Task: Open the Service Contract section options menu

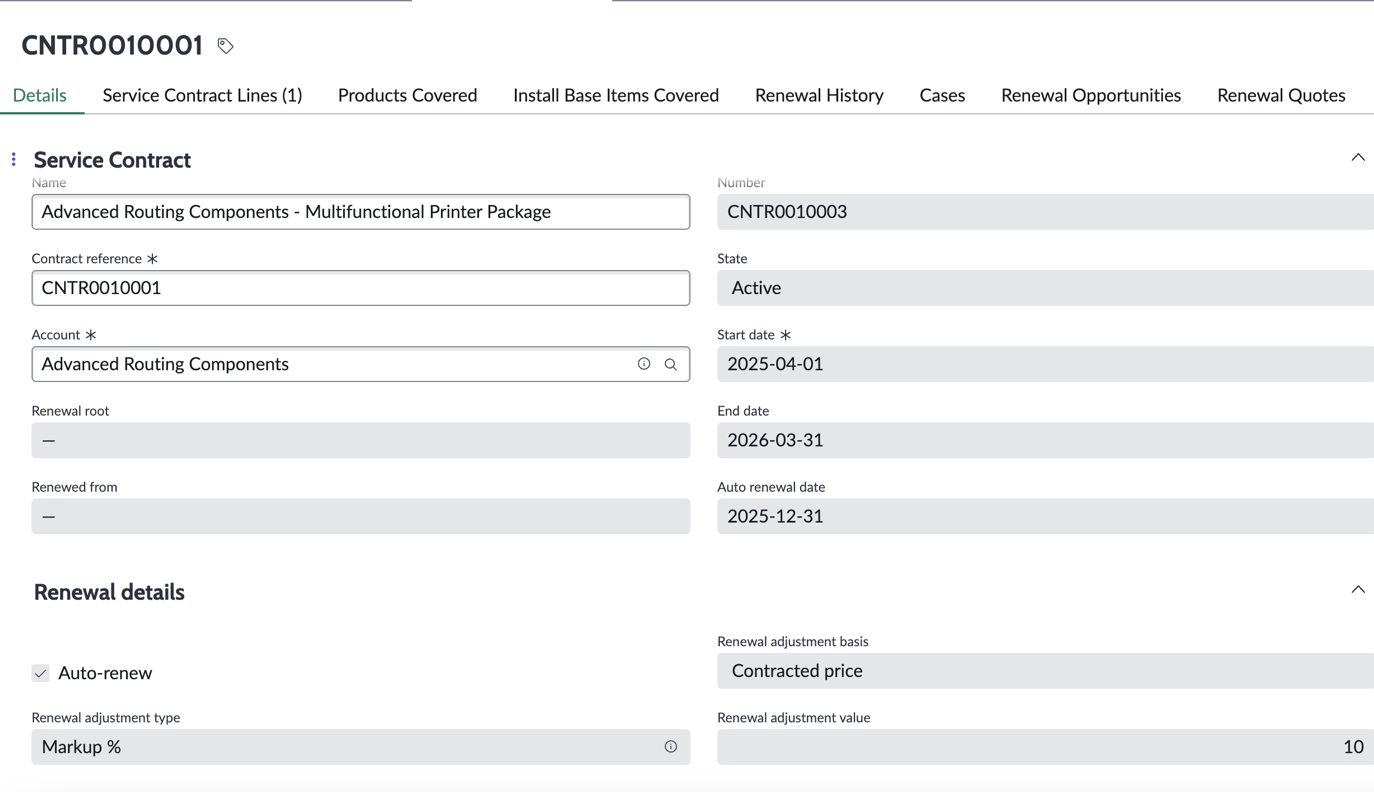Action: point(14,159)
